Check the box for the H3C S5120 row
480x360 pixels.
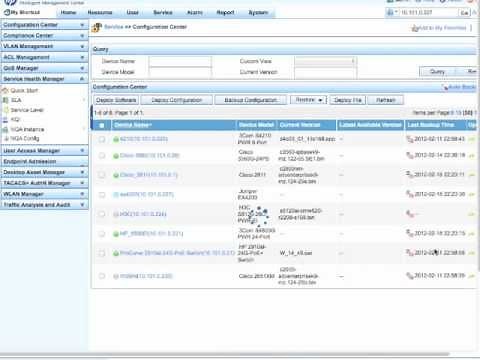[102, 214]
